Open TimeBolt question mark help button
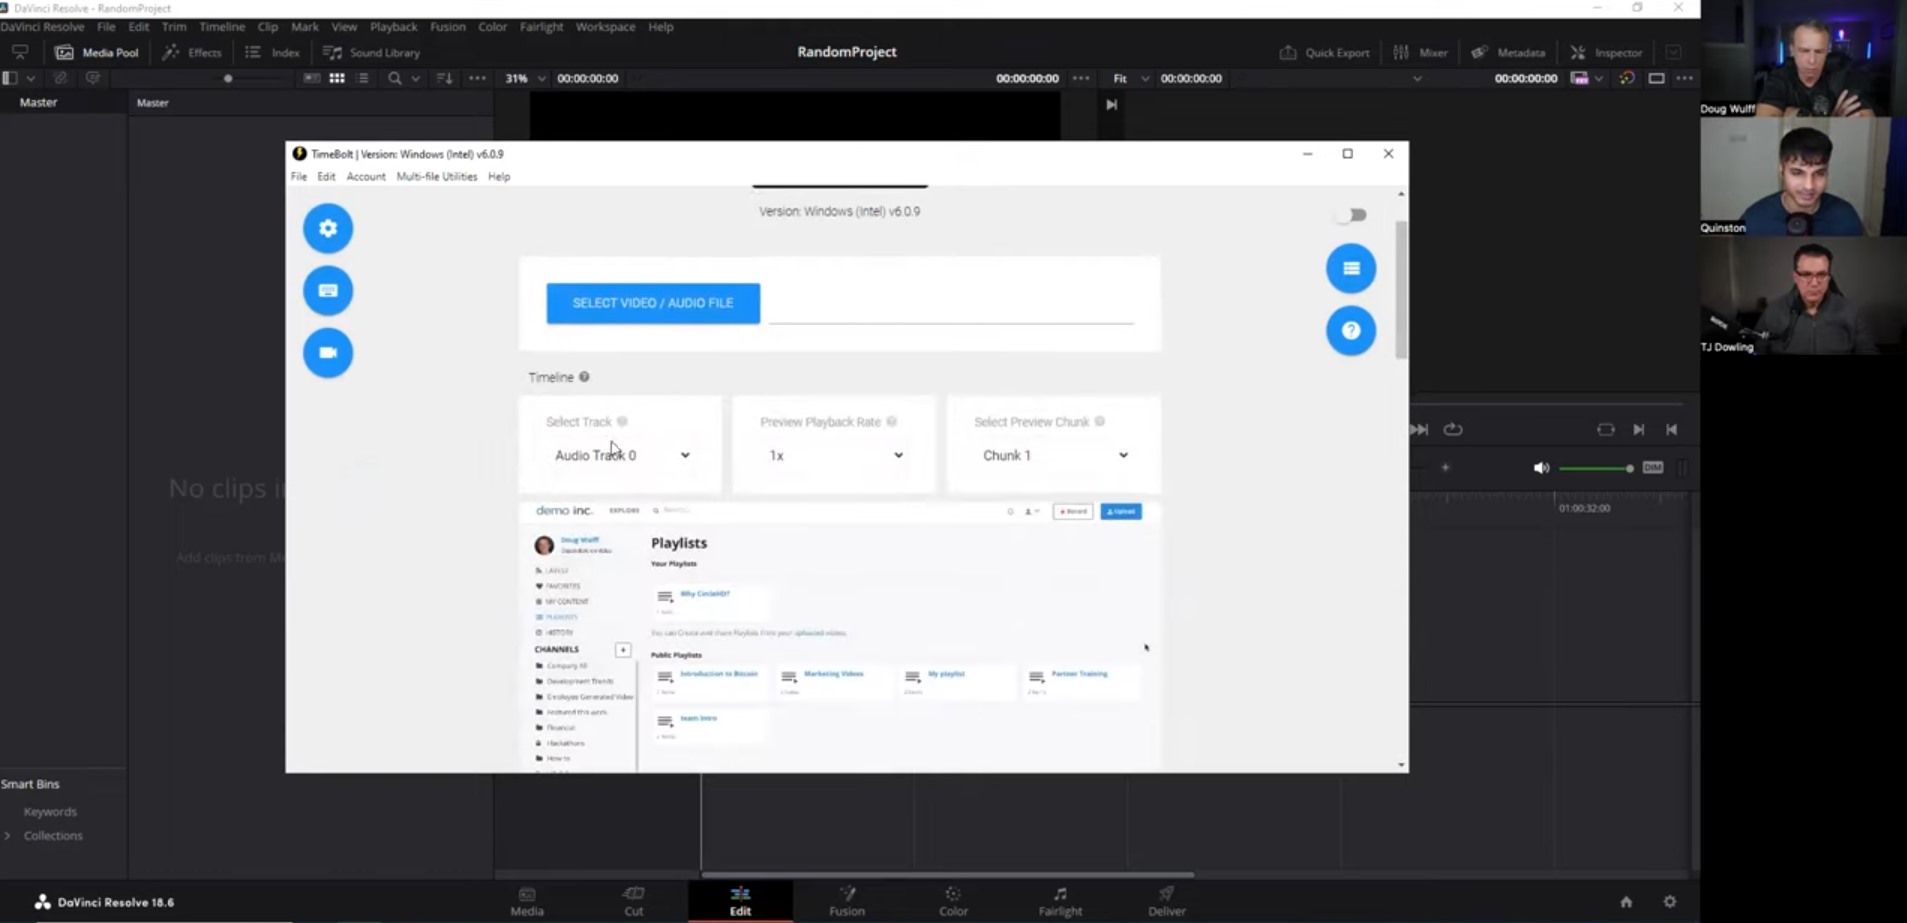Viewport: 1907px width, 923px height. tap(1351, 331)
